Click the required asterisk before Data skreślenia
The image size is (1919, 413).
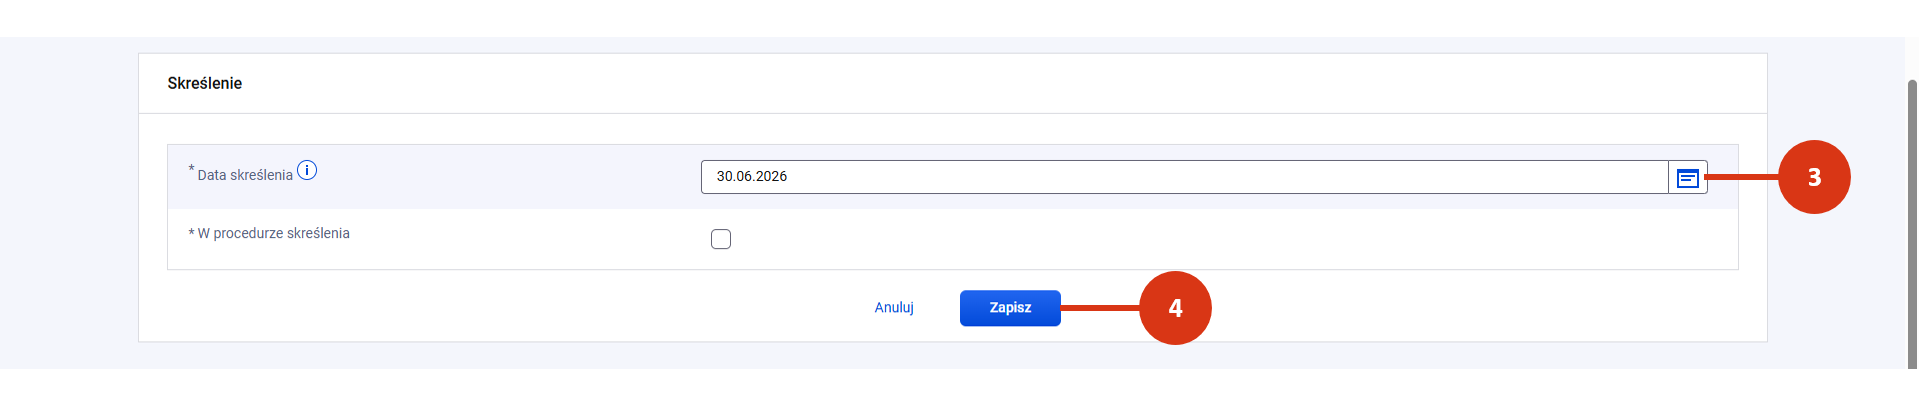tap(191, 170)
